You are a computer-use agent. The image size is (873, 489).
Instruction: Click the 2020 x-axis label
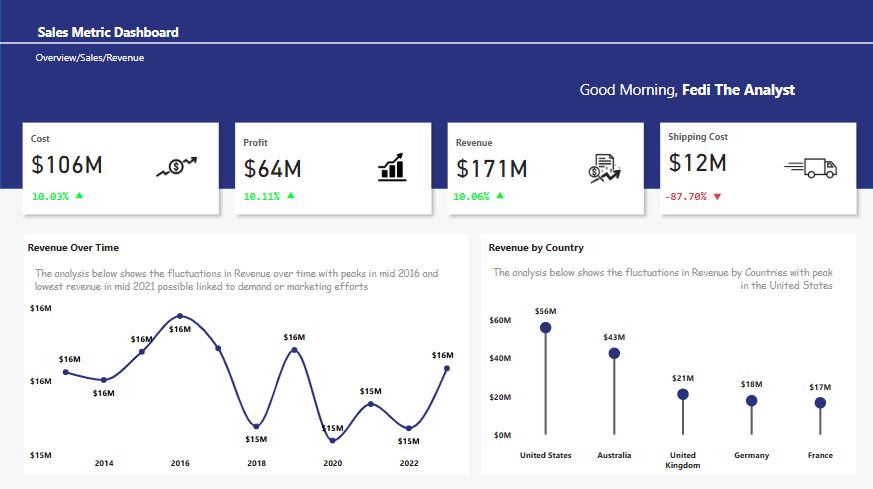click(332, 463)
